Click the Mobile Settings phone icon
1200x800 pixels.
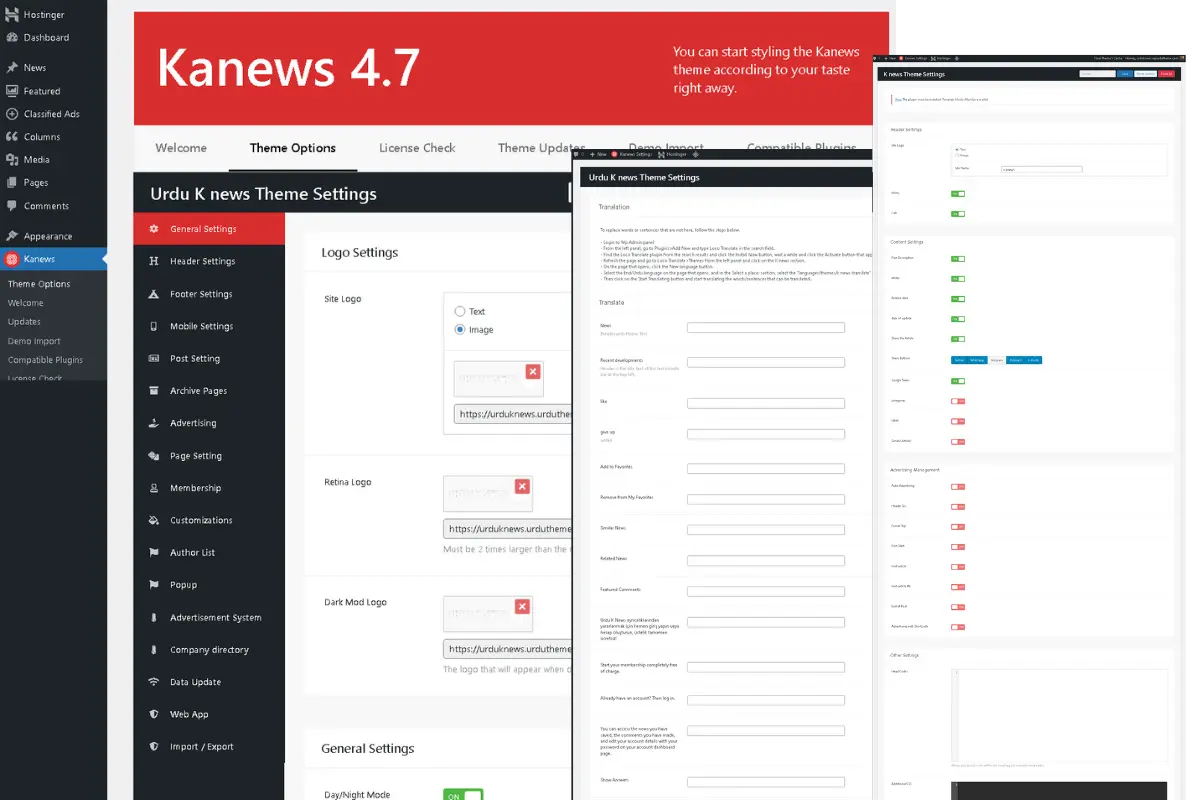[154, 326]
